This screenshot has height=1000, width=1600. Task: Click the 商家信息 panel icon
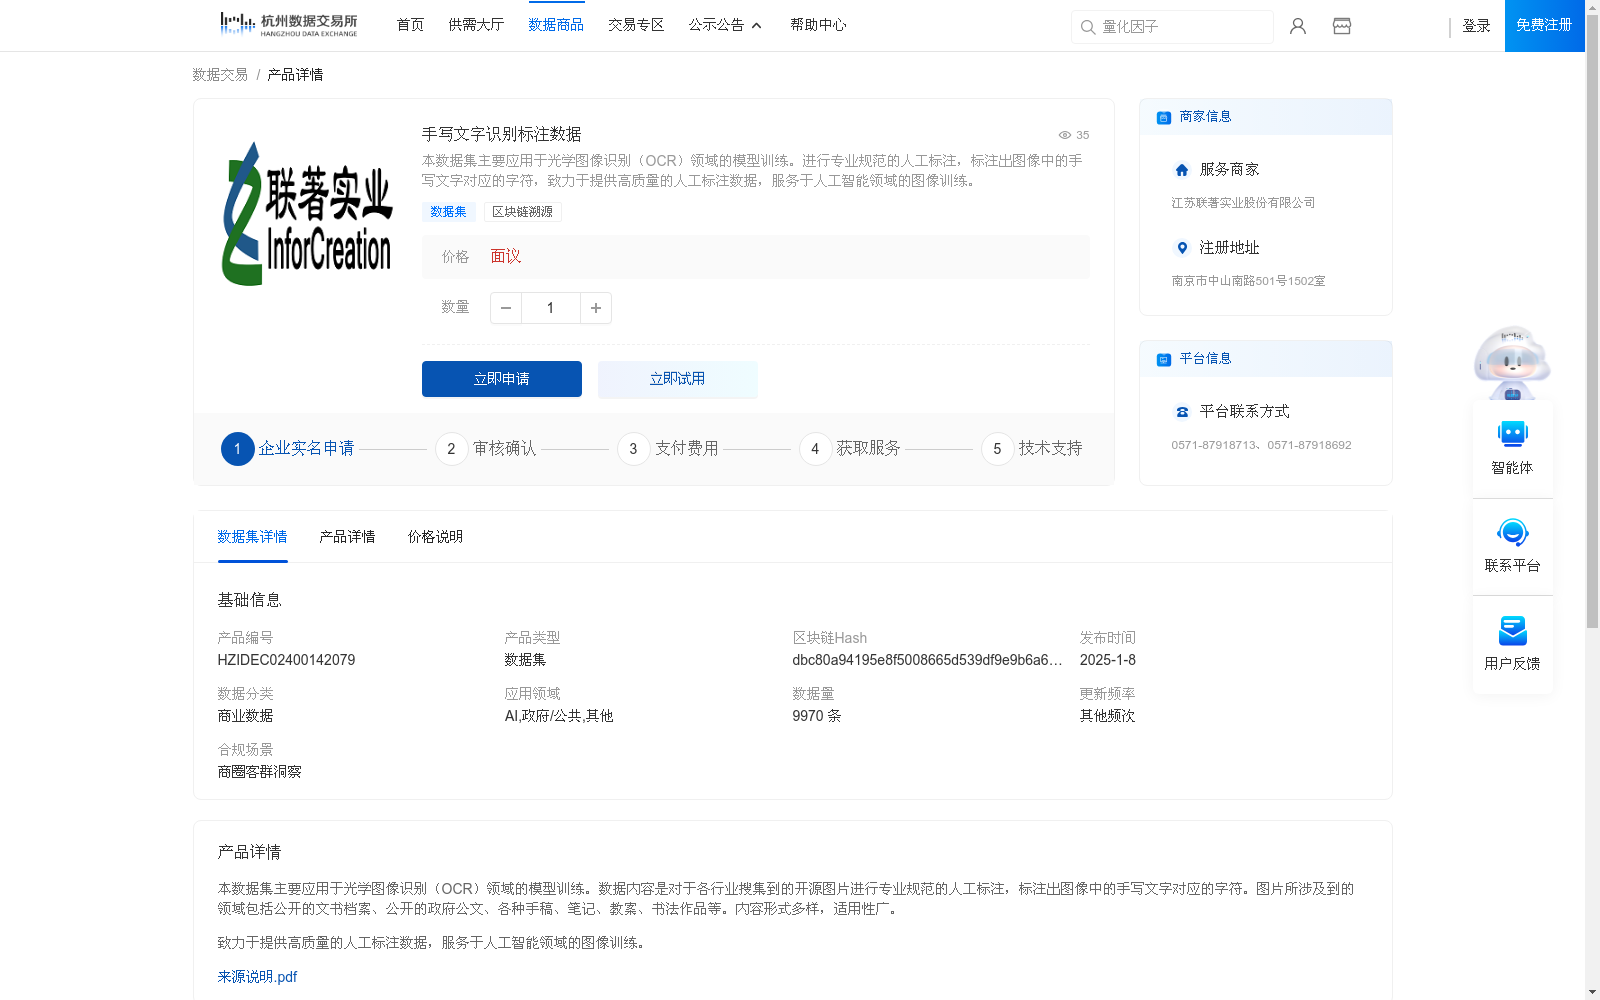pos(1164,117)
